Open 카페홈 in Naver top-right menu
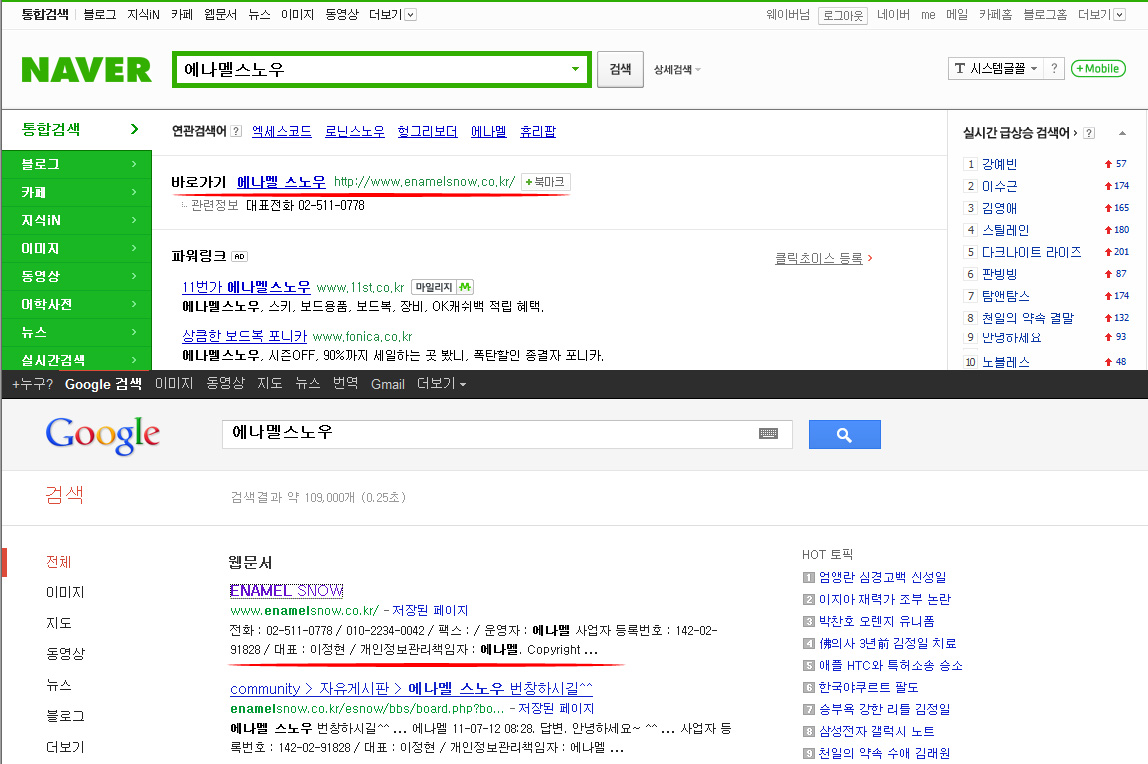The width and height of the screenshot is (1148, 764). pos(996,15)
